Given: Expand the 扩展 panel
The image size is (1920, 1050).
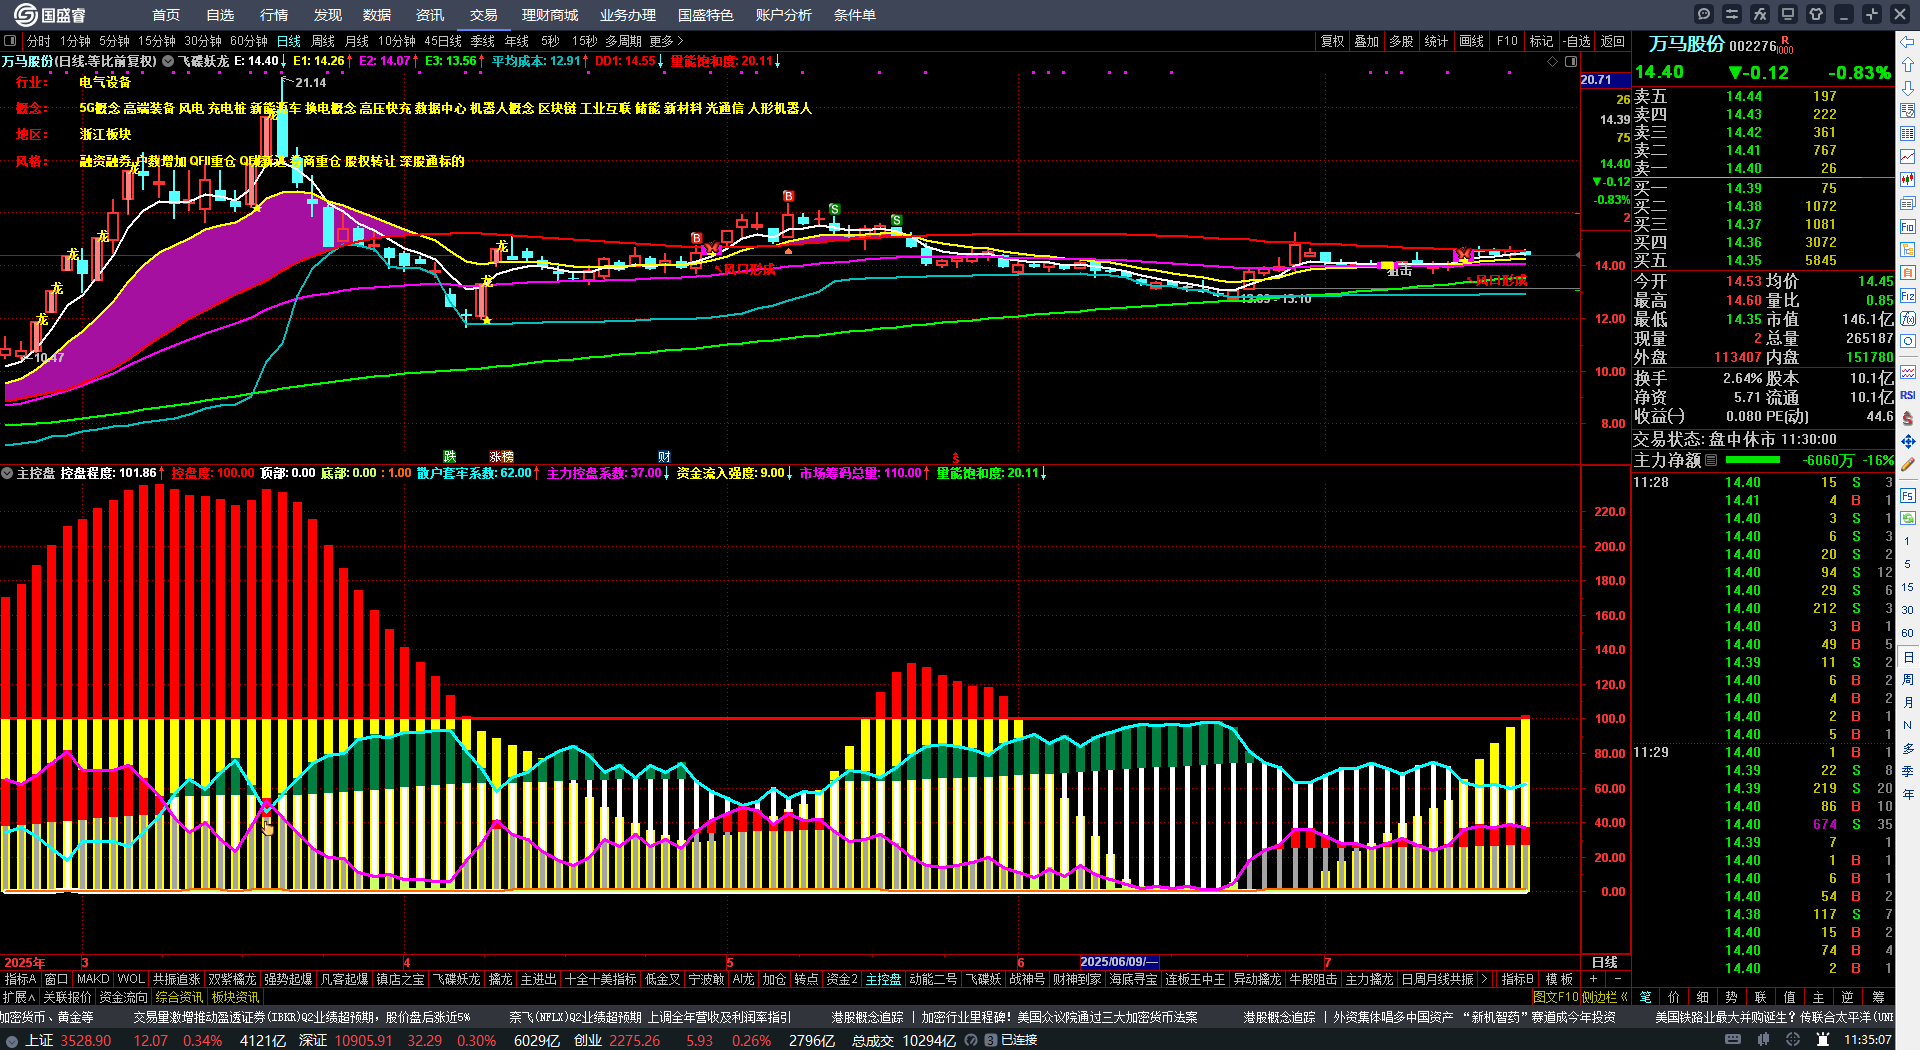Looking at the screenshot, I should click(19, 997).
